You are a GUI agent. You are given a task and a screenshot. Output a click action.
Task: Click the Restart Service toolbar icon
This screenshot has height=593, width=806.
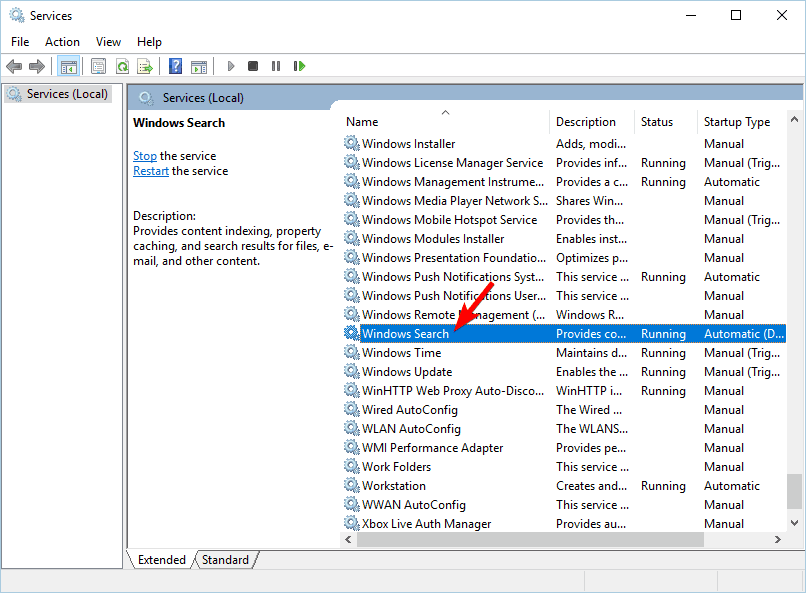click(x=299, y=66)
